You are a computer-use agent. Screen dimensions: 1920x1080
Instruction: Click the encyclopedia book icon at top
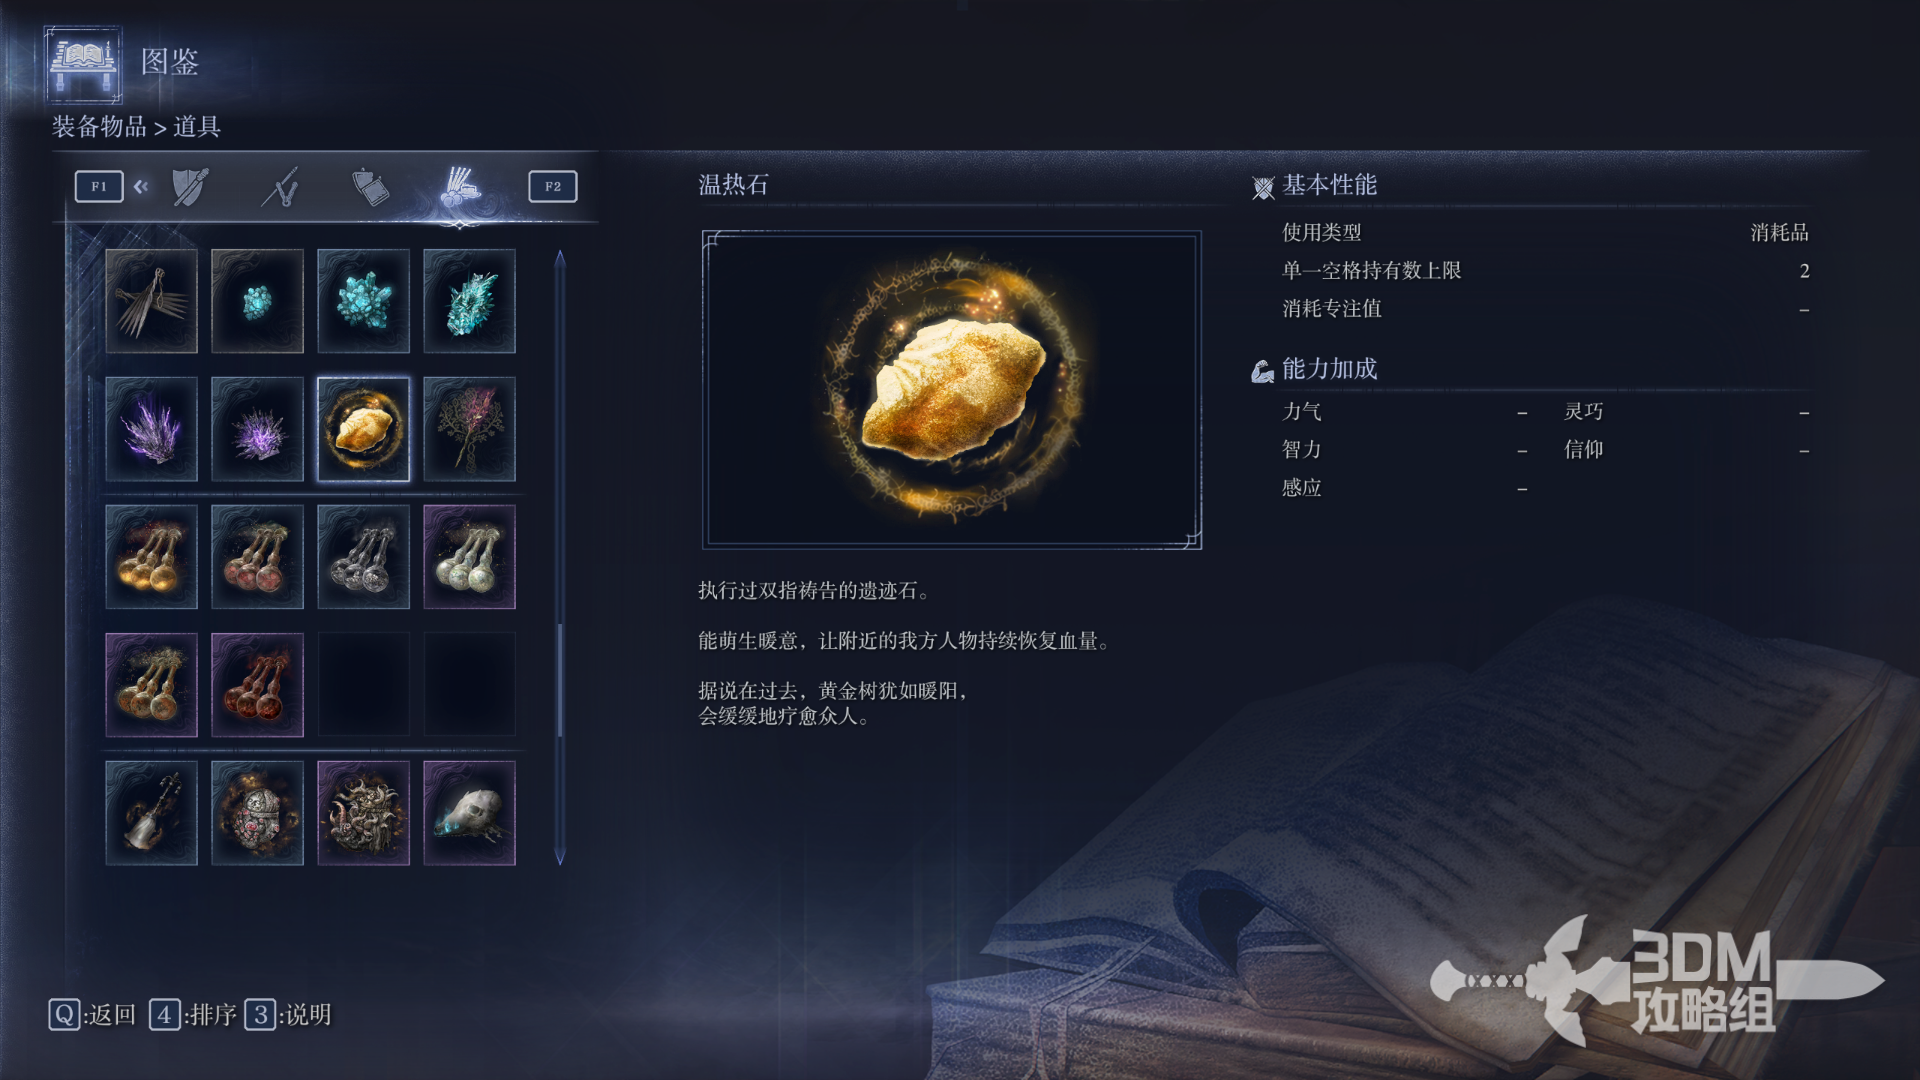(84, 64)
